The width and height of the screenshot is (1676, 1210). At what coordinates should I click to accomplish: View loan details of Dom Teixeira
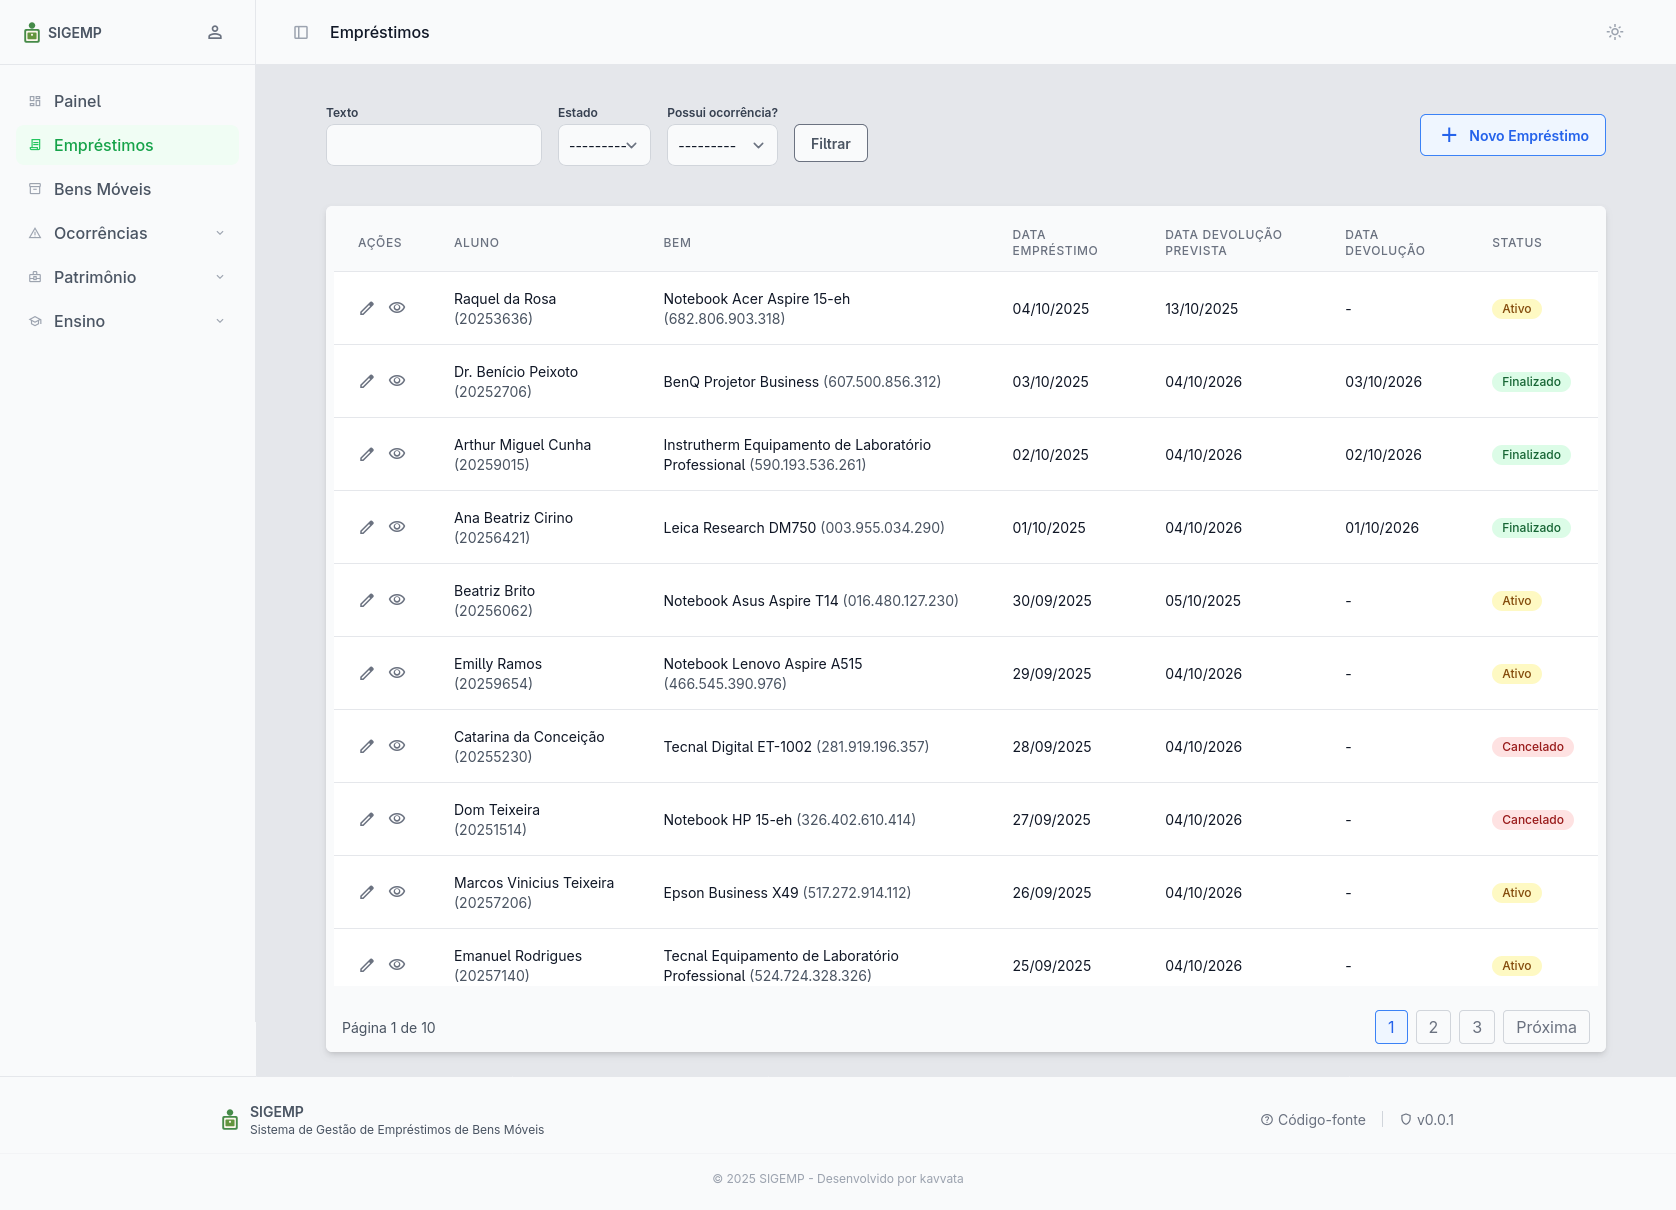[397, 819]
